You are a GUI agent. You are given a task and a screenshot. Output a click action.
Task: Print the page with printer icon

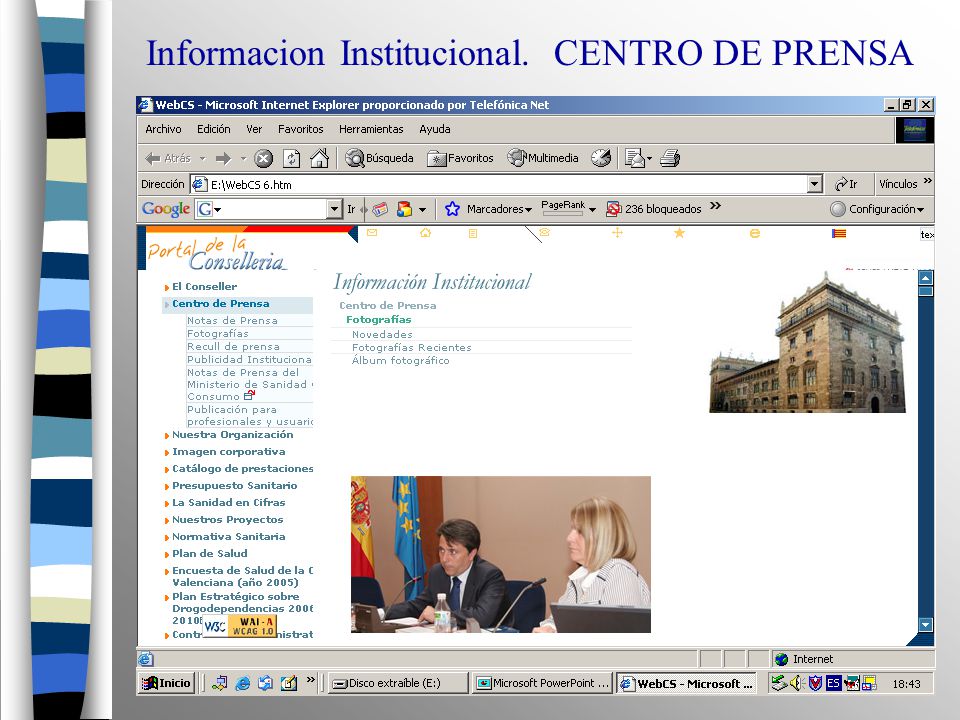click(670, 159)
